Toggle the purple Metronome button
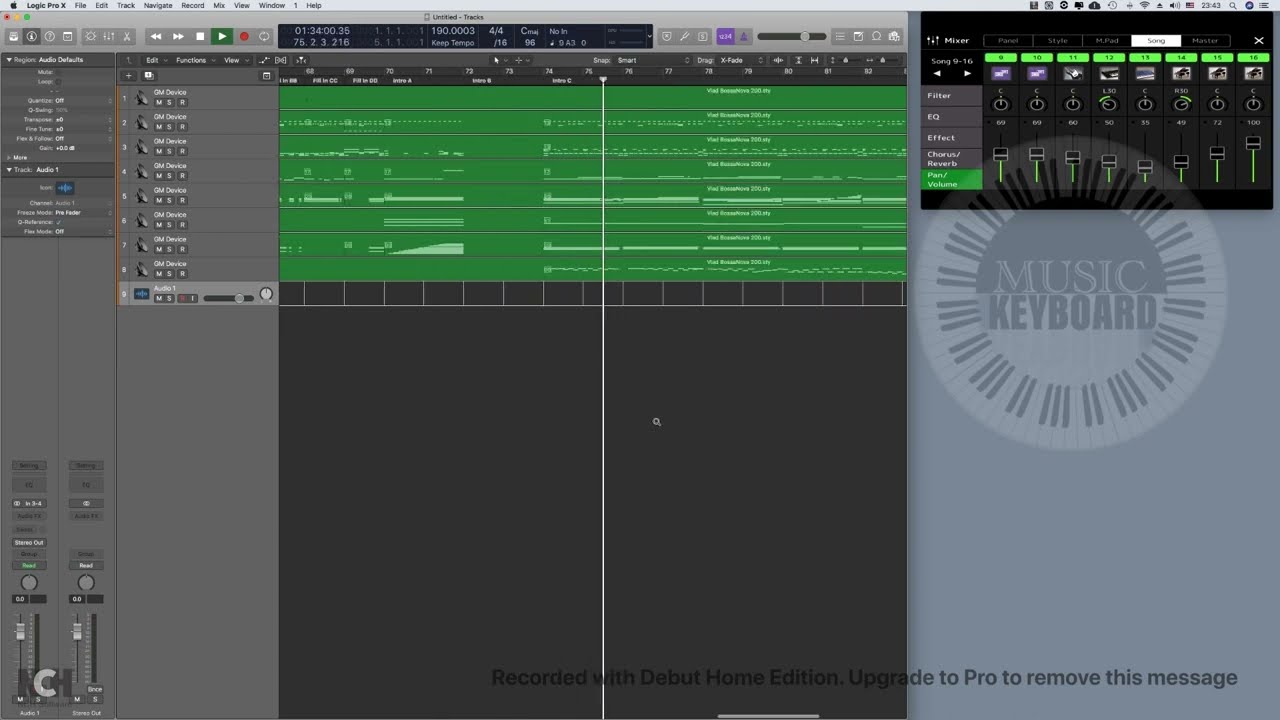 point(743,37)
